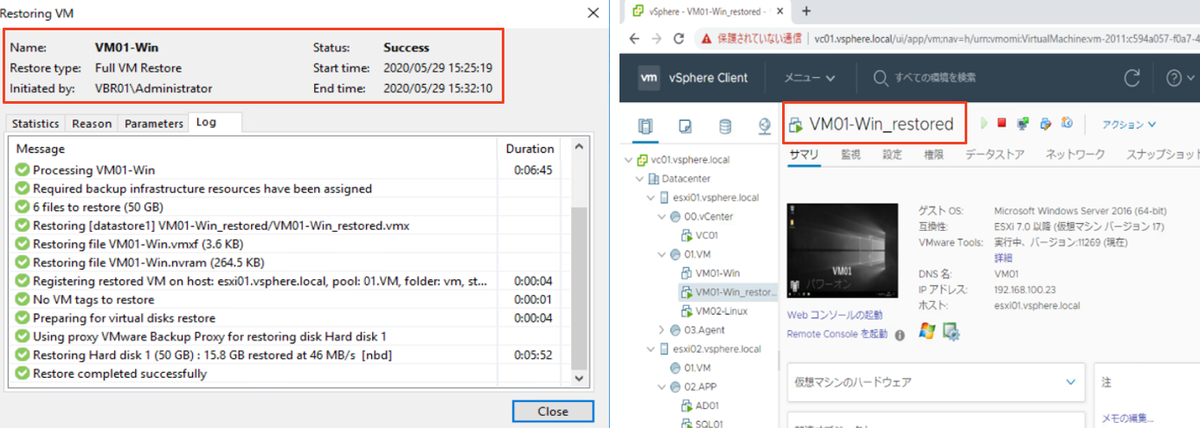Viewport: 1200px width, 428px height.
Task: Reload the browser page
Action: (678, 39)
